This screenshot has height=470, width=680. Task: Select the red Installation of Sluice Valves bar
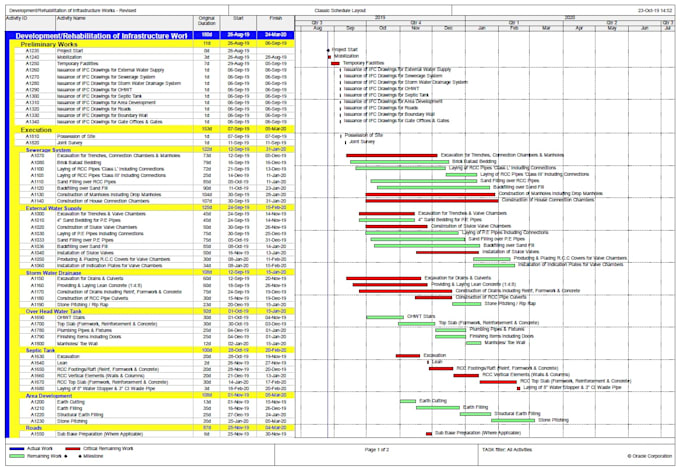click(x=448, y=252)
